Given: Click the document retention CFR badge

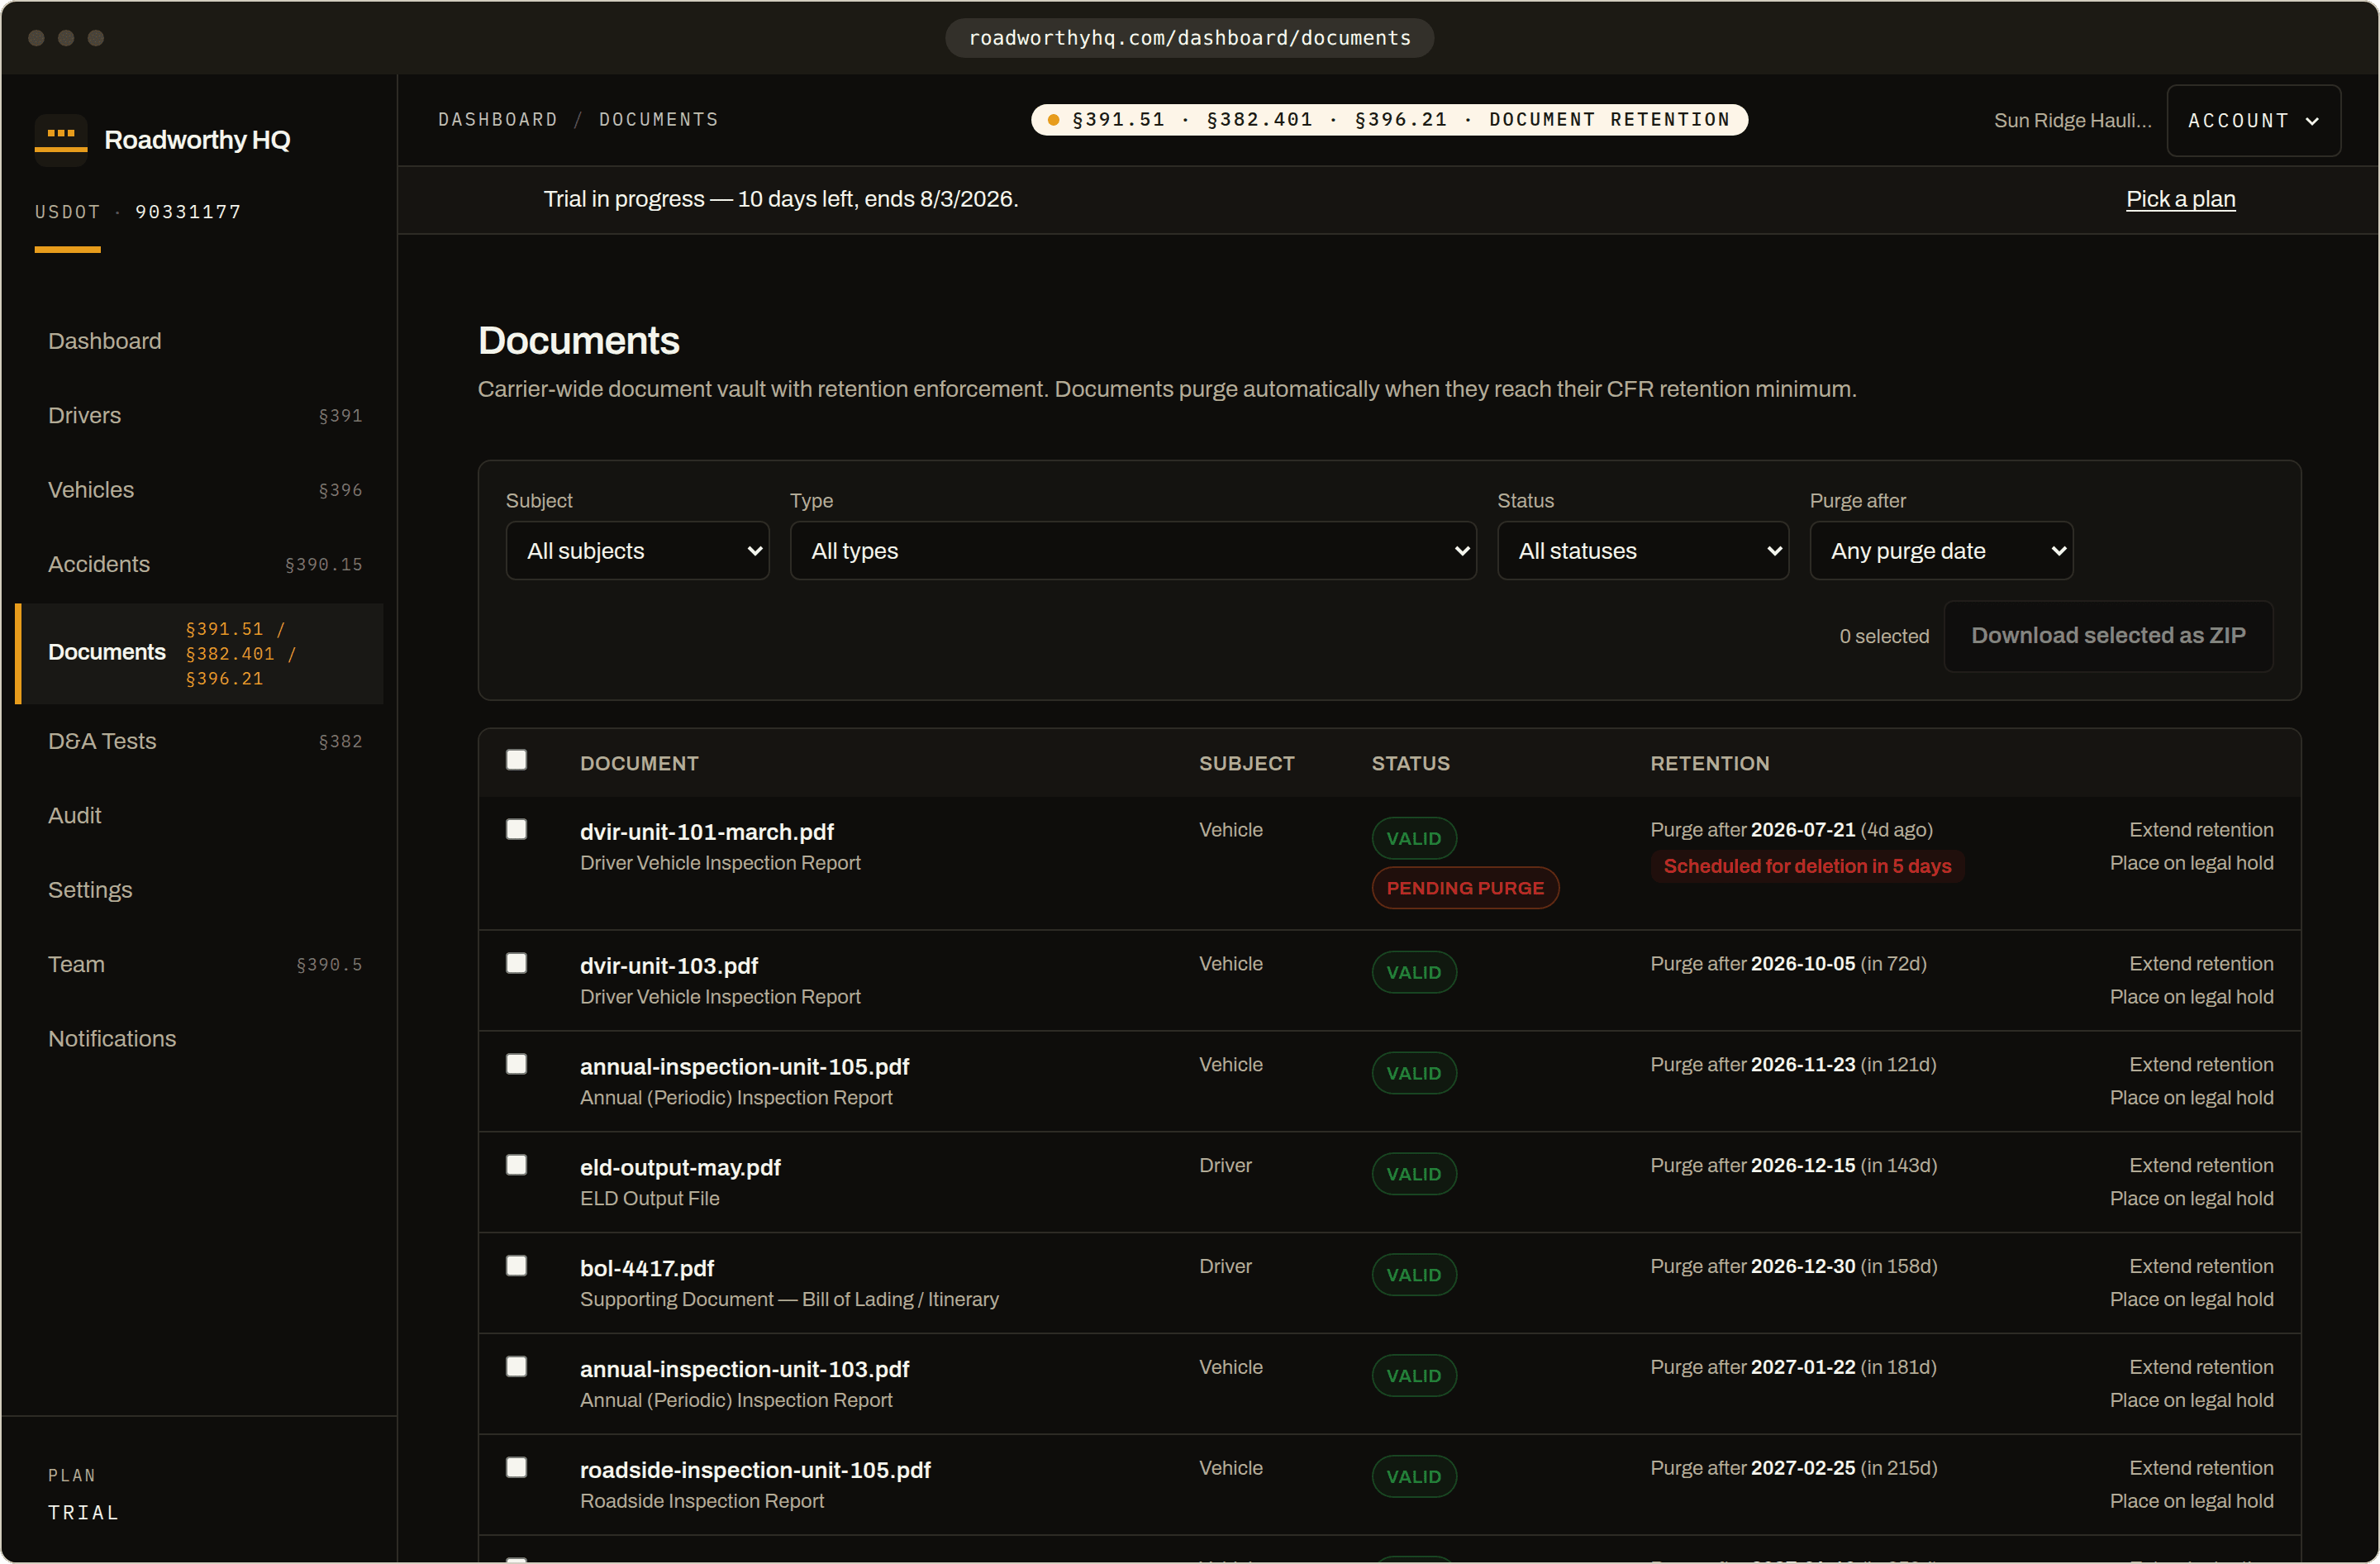Looking at the screenshot, I should click(x=1389, y=120).
